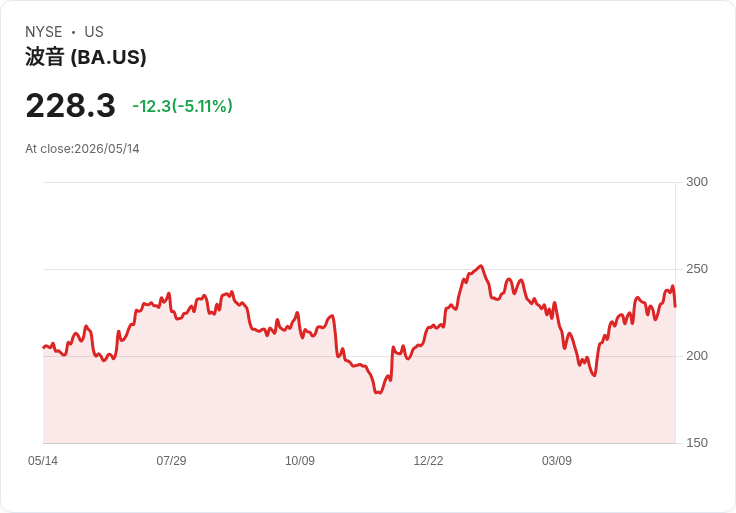Screen dimensions: 736x513
Task: Click the 250 price axis label
Action: click(697, 269)
